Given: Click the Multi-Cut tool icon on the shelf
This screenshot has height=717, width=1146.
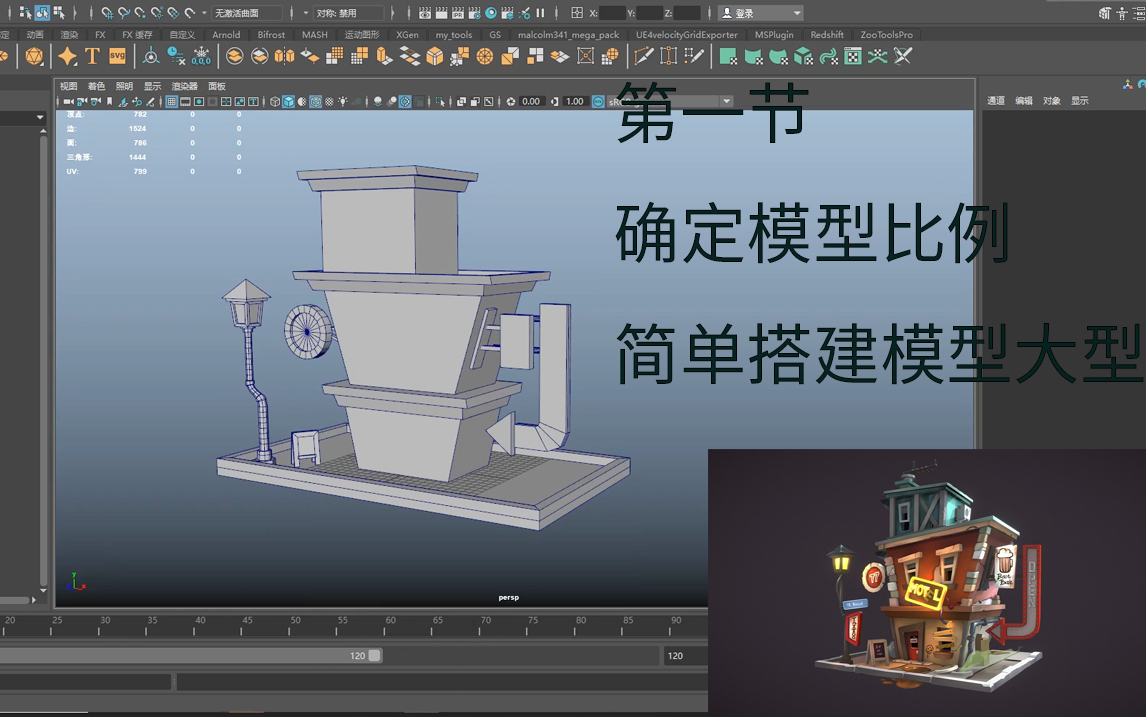Looking at the screenshot, I should point(643,57).
